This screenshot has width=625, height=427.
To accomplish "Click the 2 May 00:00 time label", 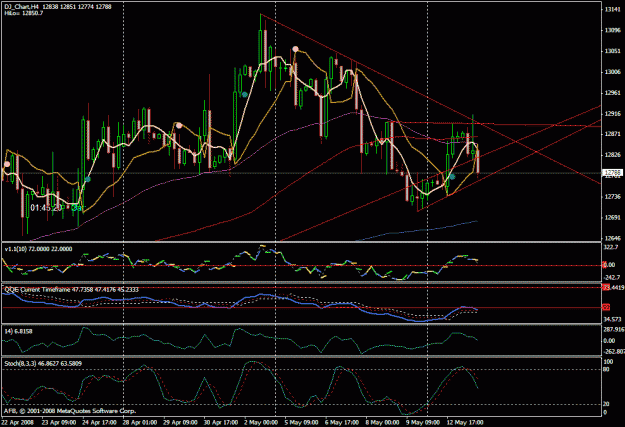I will (x=261, y=422).
